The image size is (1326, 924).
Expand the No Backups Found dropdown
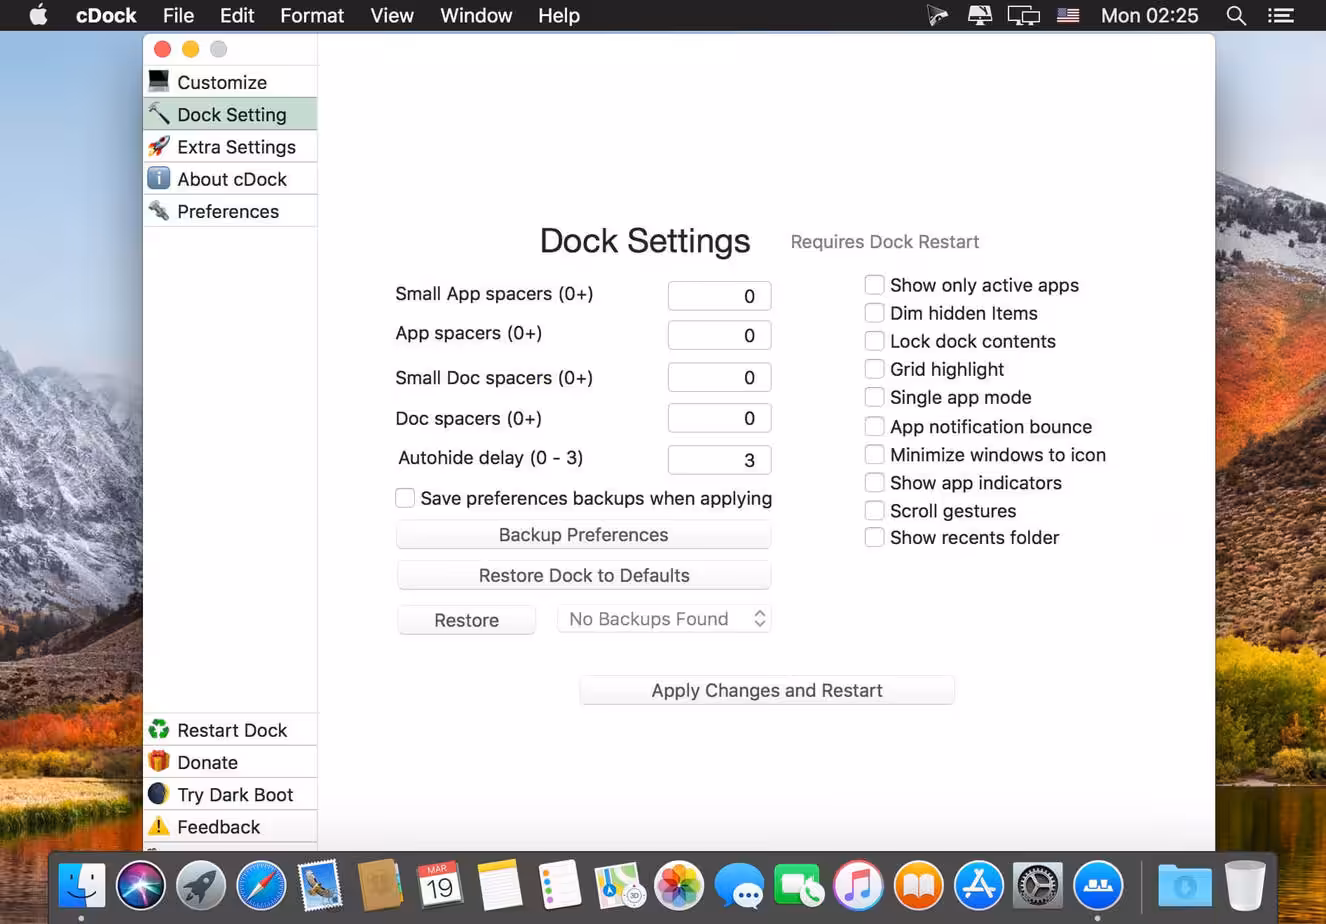coord(664,619)
